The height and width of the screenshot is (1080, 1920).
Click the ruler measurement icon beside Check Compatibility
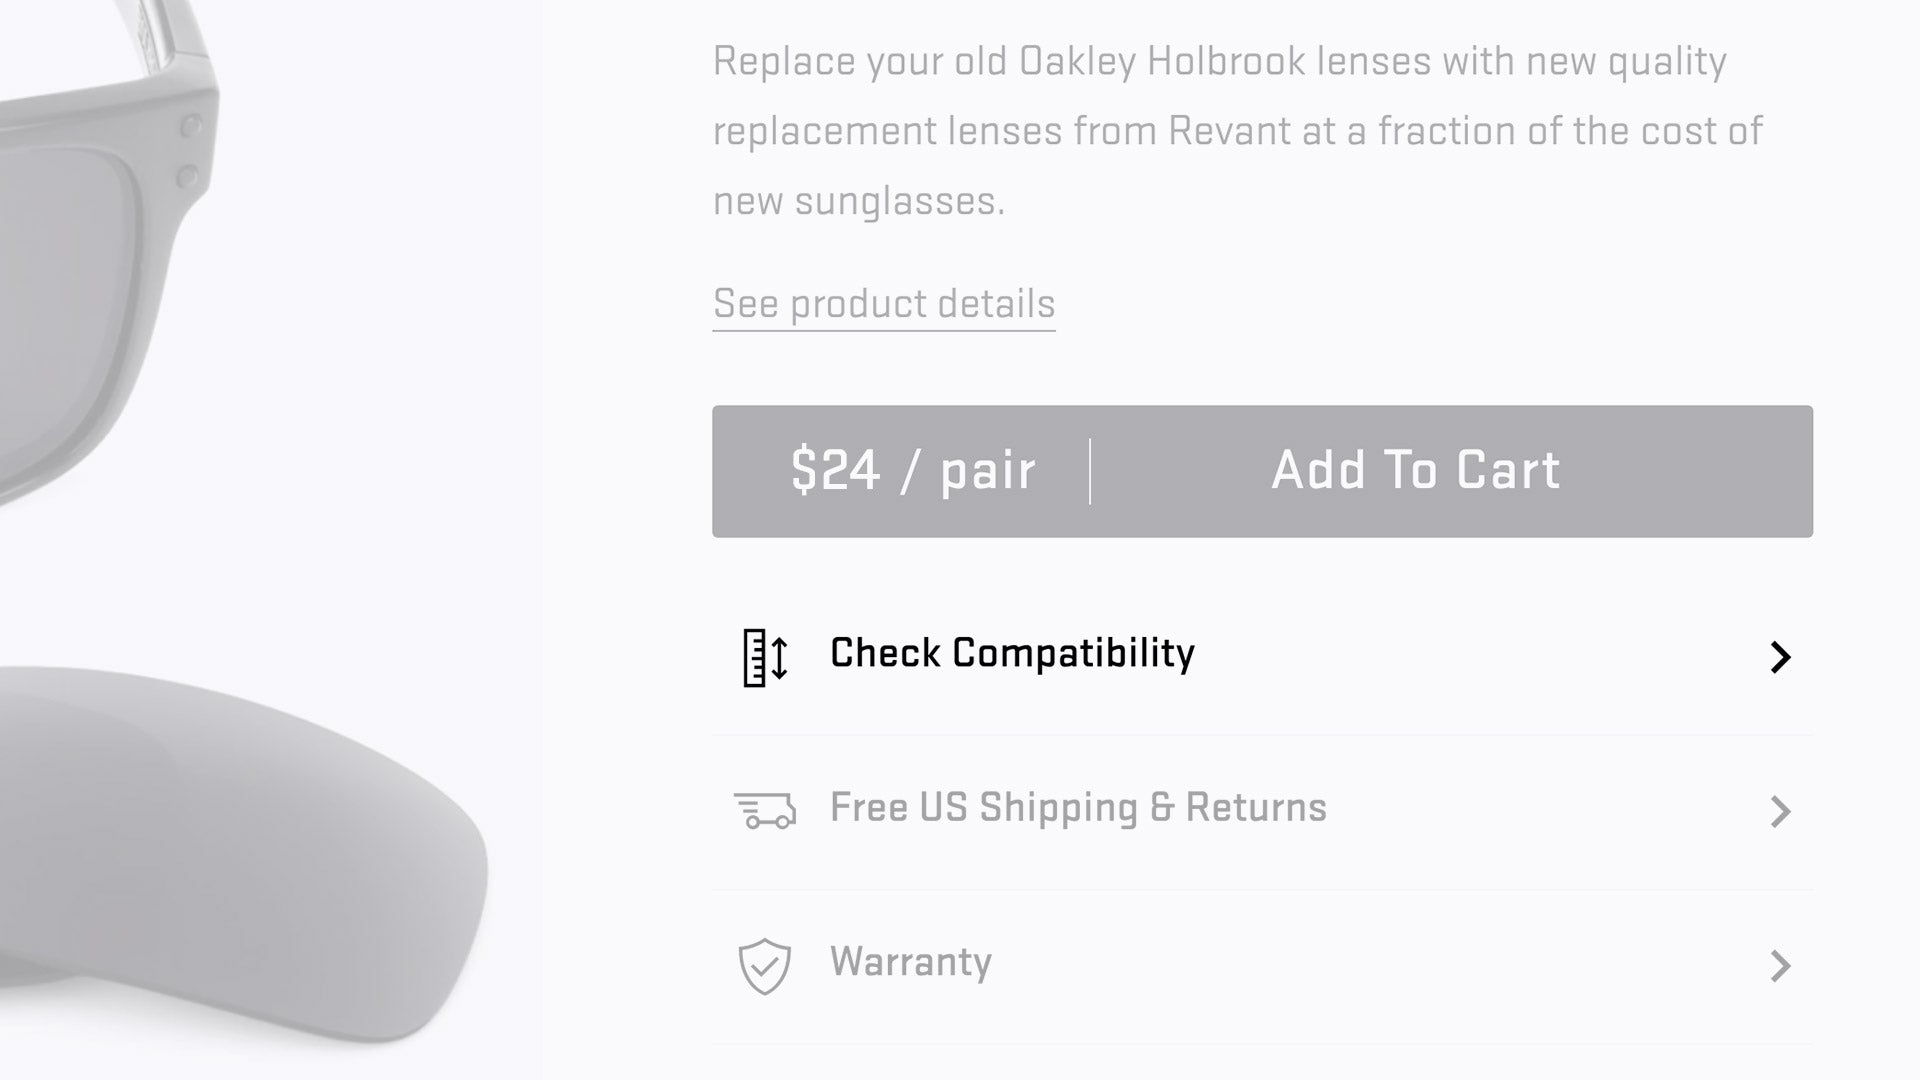click(765, 657)
